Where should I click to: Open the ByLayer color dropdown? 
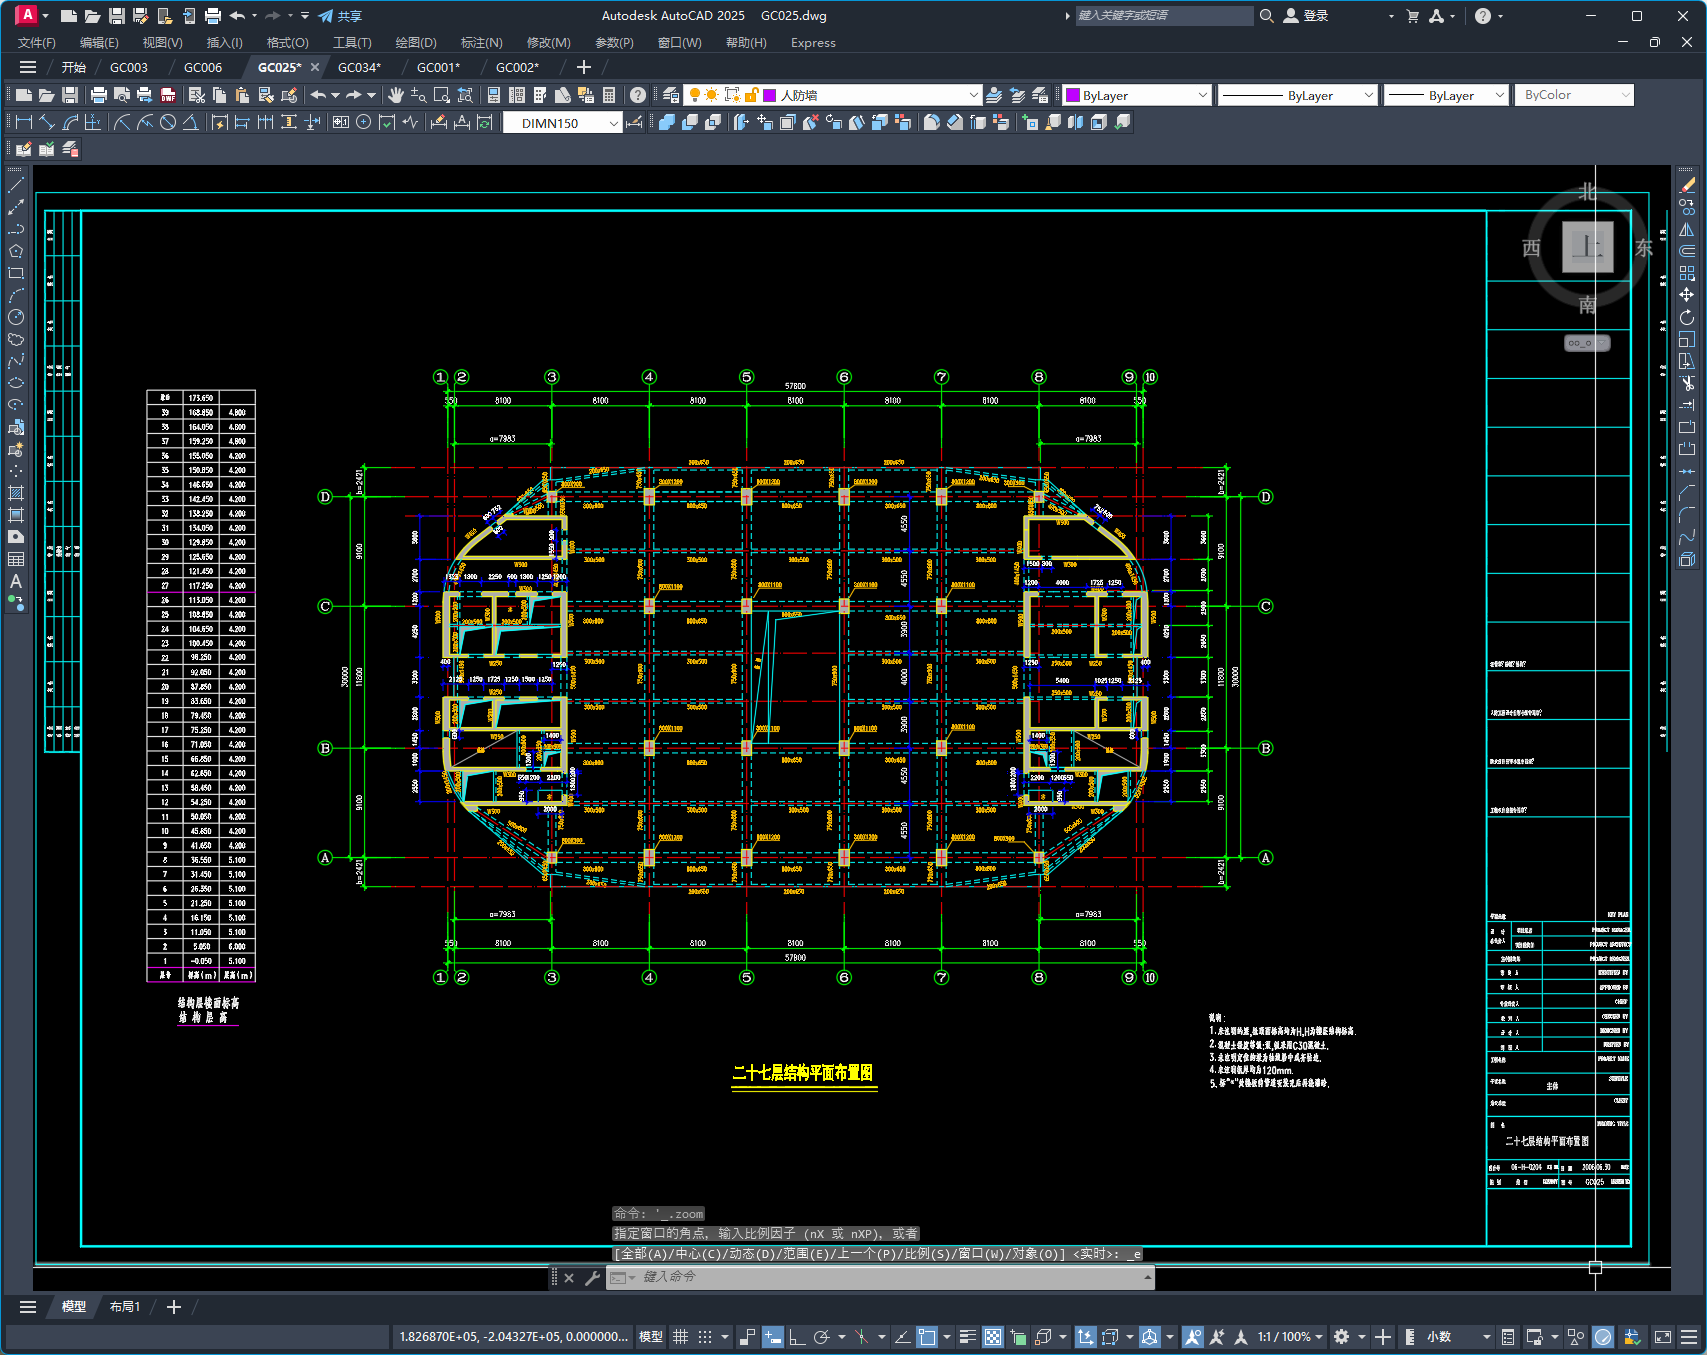coord(1138,95)
